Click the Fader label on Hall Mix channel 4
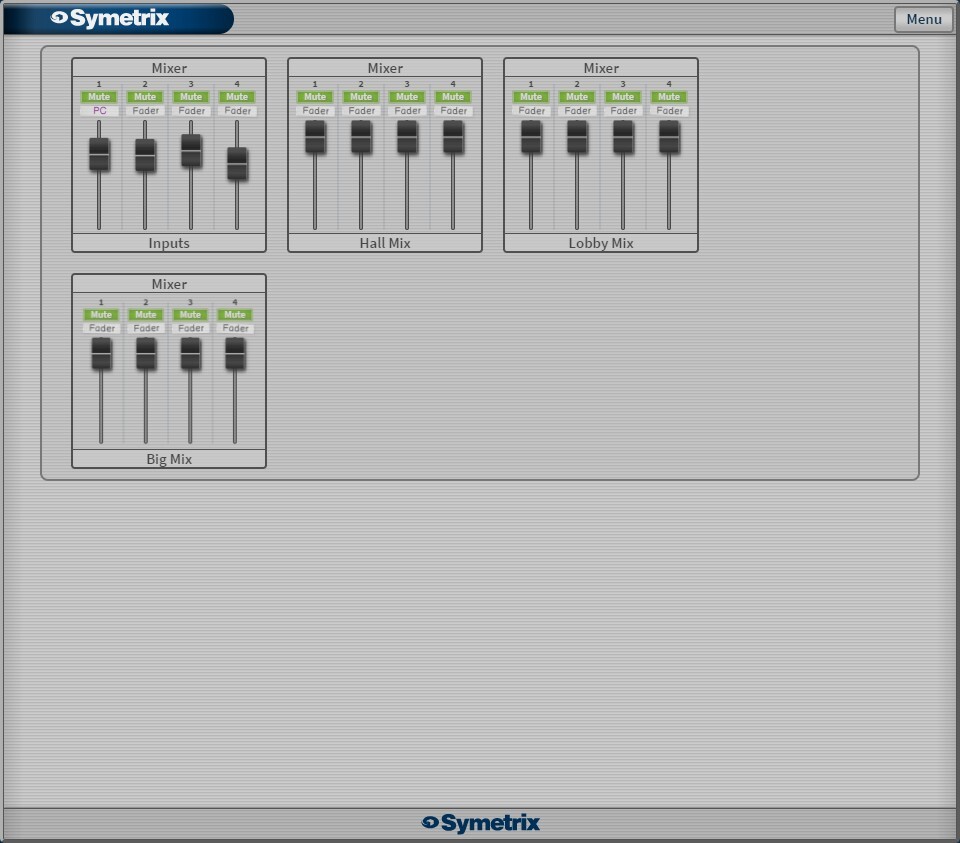 click(x=453, y=111)
